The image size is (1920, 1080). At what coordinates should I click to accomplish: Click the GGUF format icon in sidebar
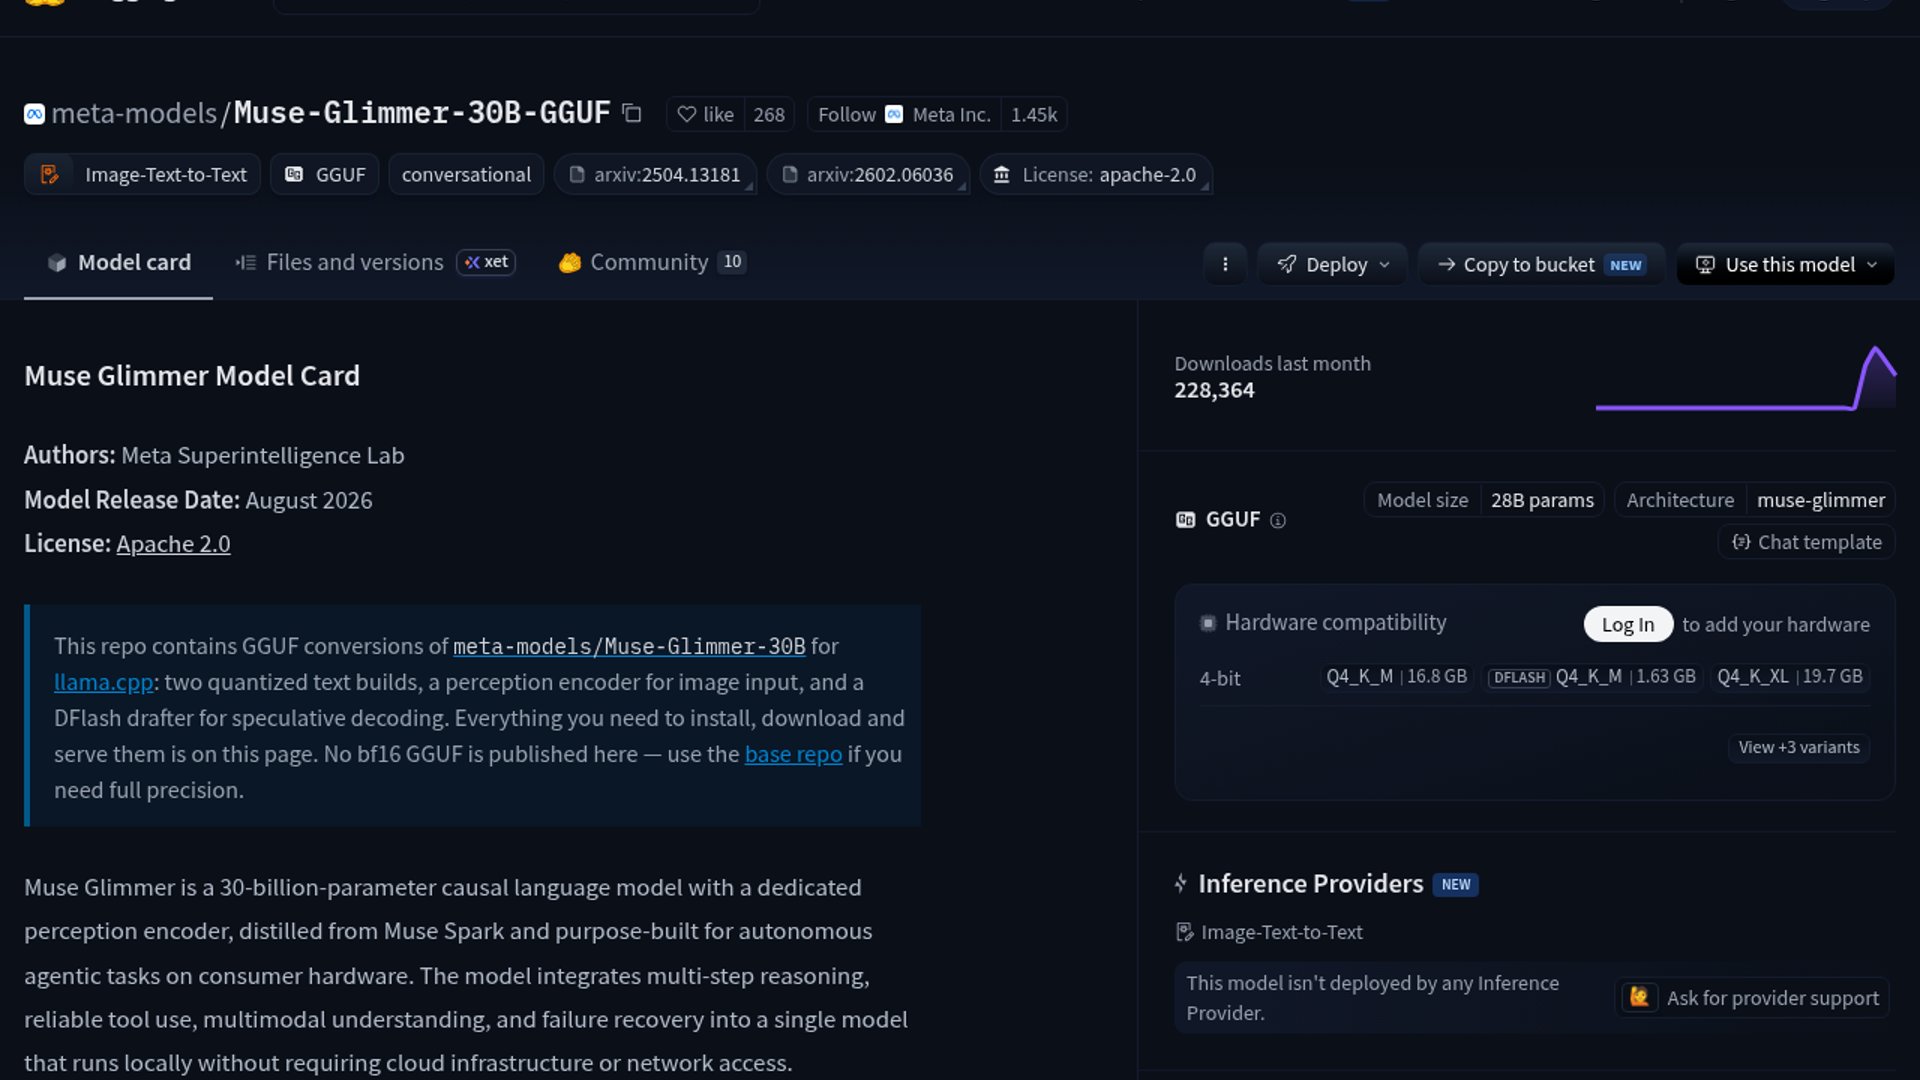[x=1185, y=520]
